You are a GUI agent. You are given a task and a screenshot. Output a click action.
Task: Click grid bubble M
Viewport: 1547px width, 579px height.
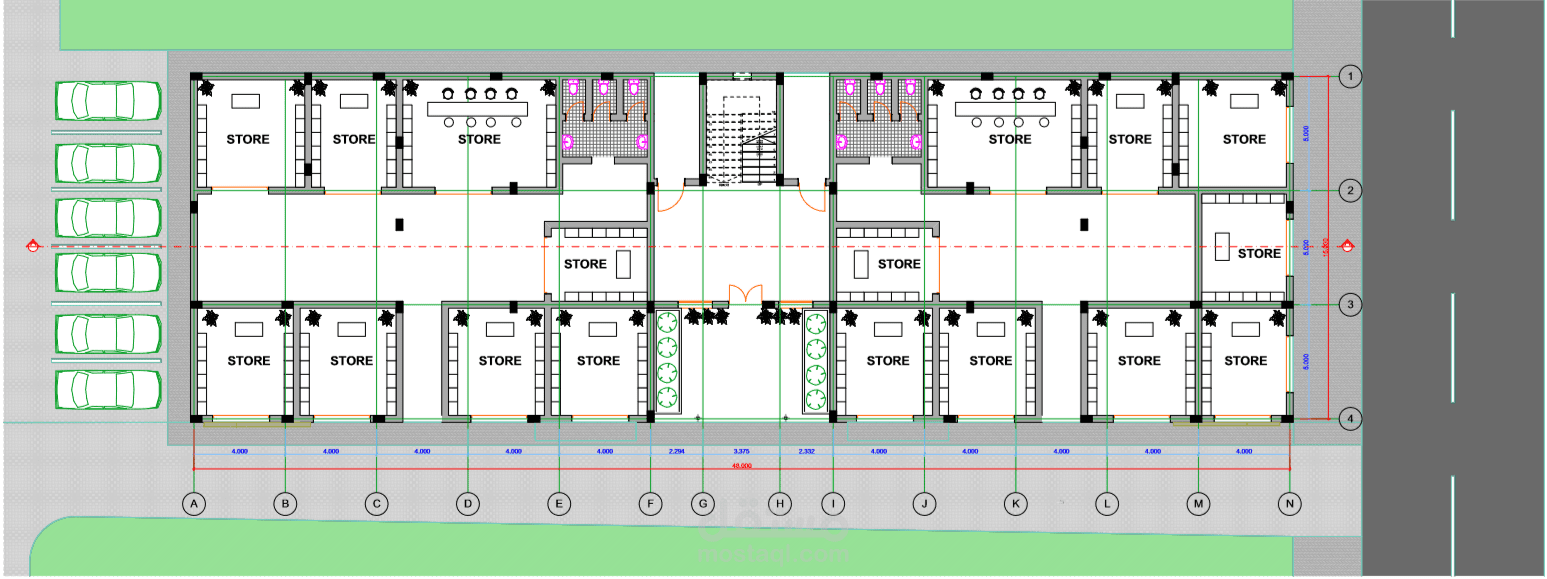(1198, 504)
